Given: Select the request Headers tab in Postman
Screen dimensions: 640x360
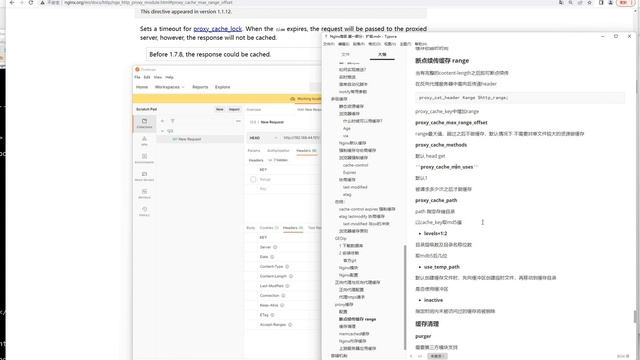Looking at the screenshot, I should [306, 151].
